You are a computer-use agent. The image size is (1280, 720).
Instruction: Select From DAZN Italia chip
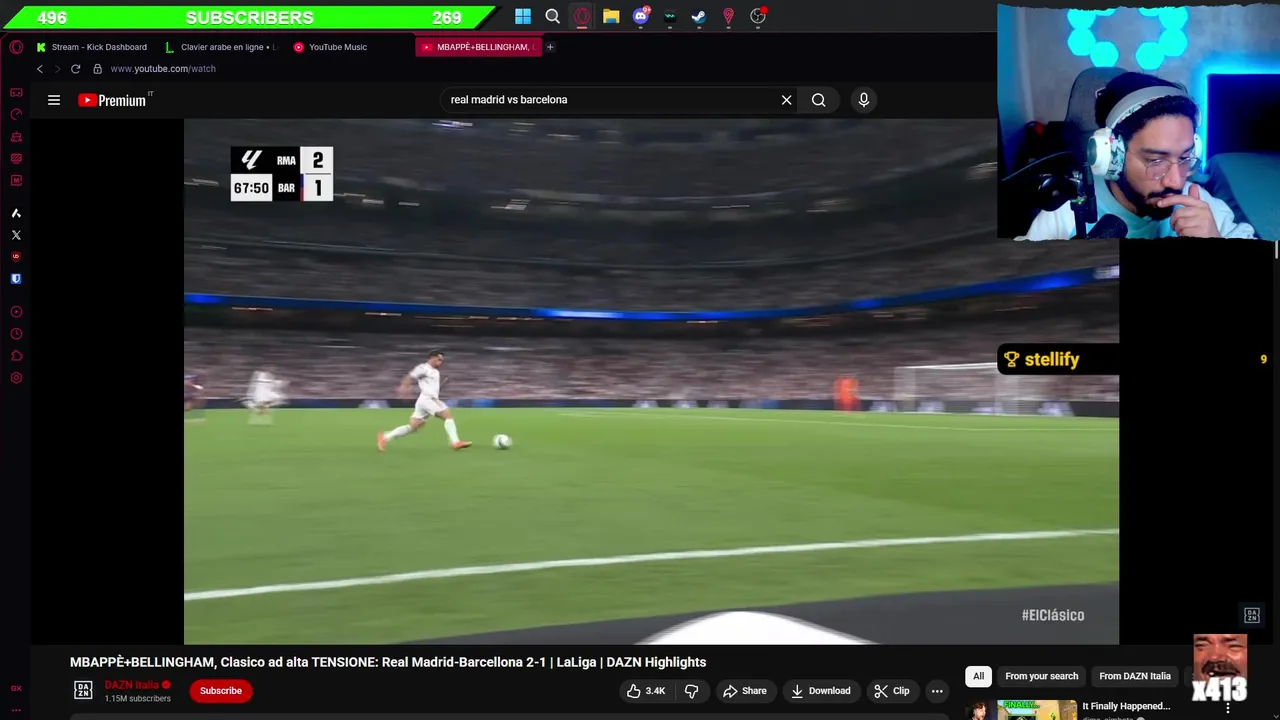1135,676
